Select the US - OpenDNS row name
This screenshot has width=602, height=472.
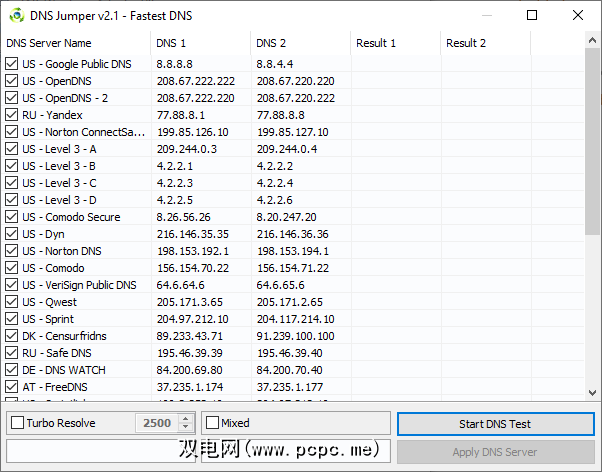click(57, 81)
